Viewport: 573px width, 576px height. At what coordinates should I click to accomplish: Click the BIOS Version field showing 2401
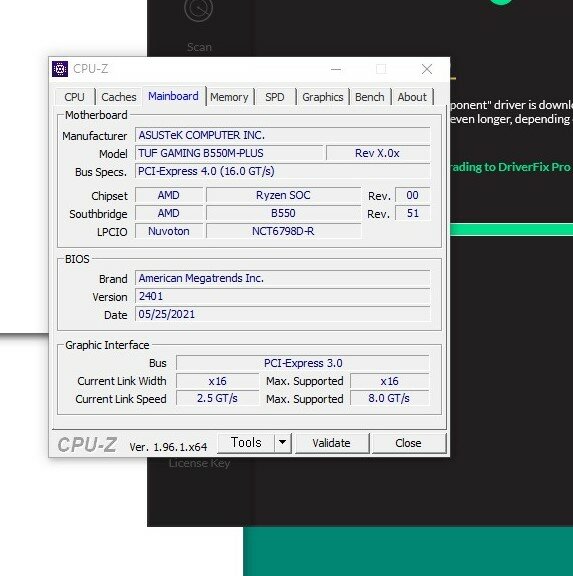282,296
